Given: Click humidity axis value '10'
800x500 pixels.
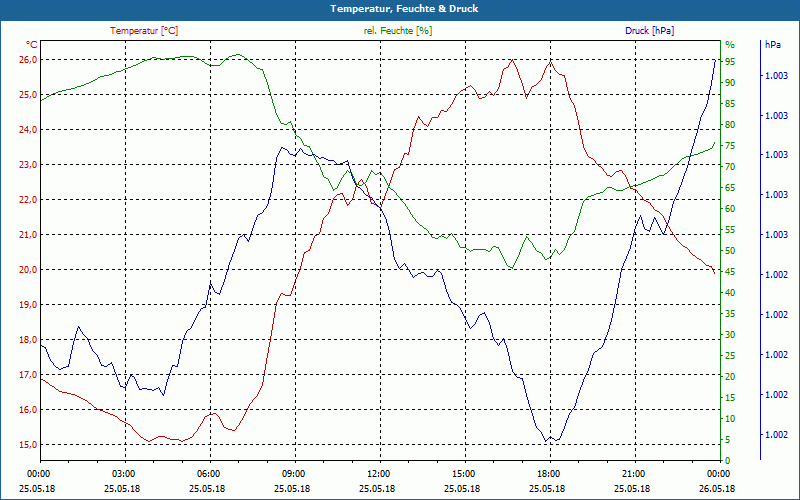Looking at the screenshot, I should (730, 419).
